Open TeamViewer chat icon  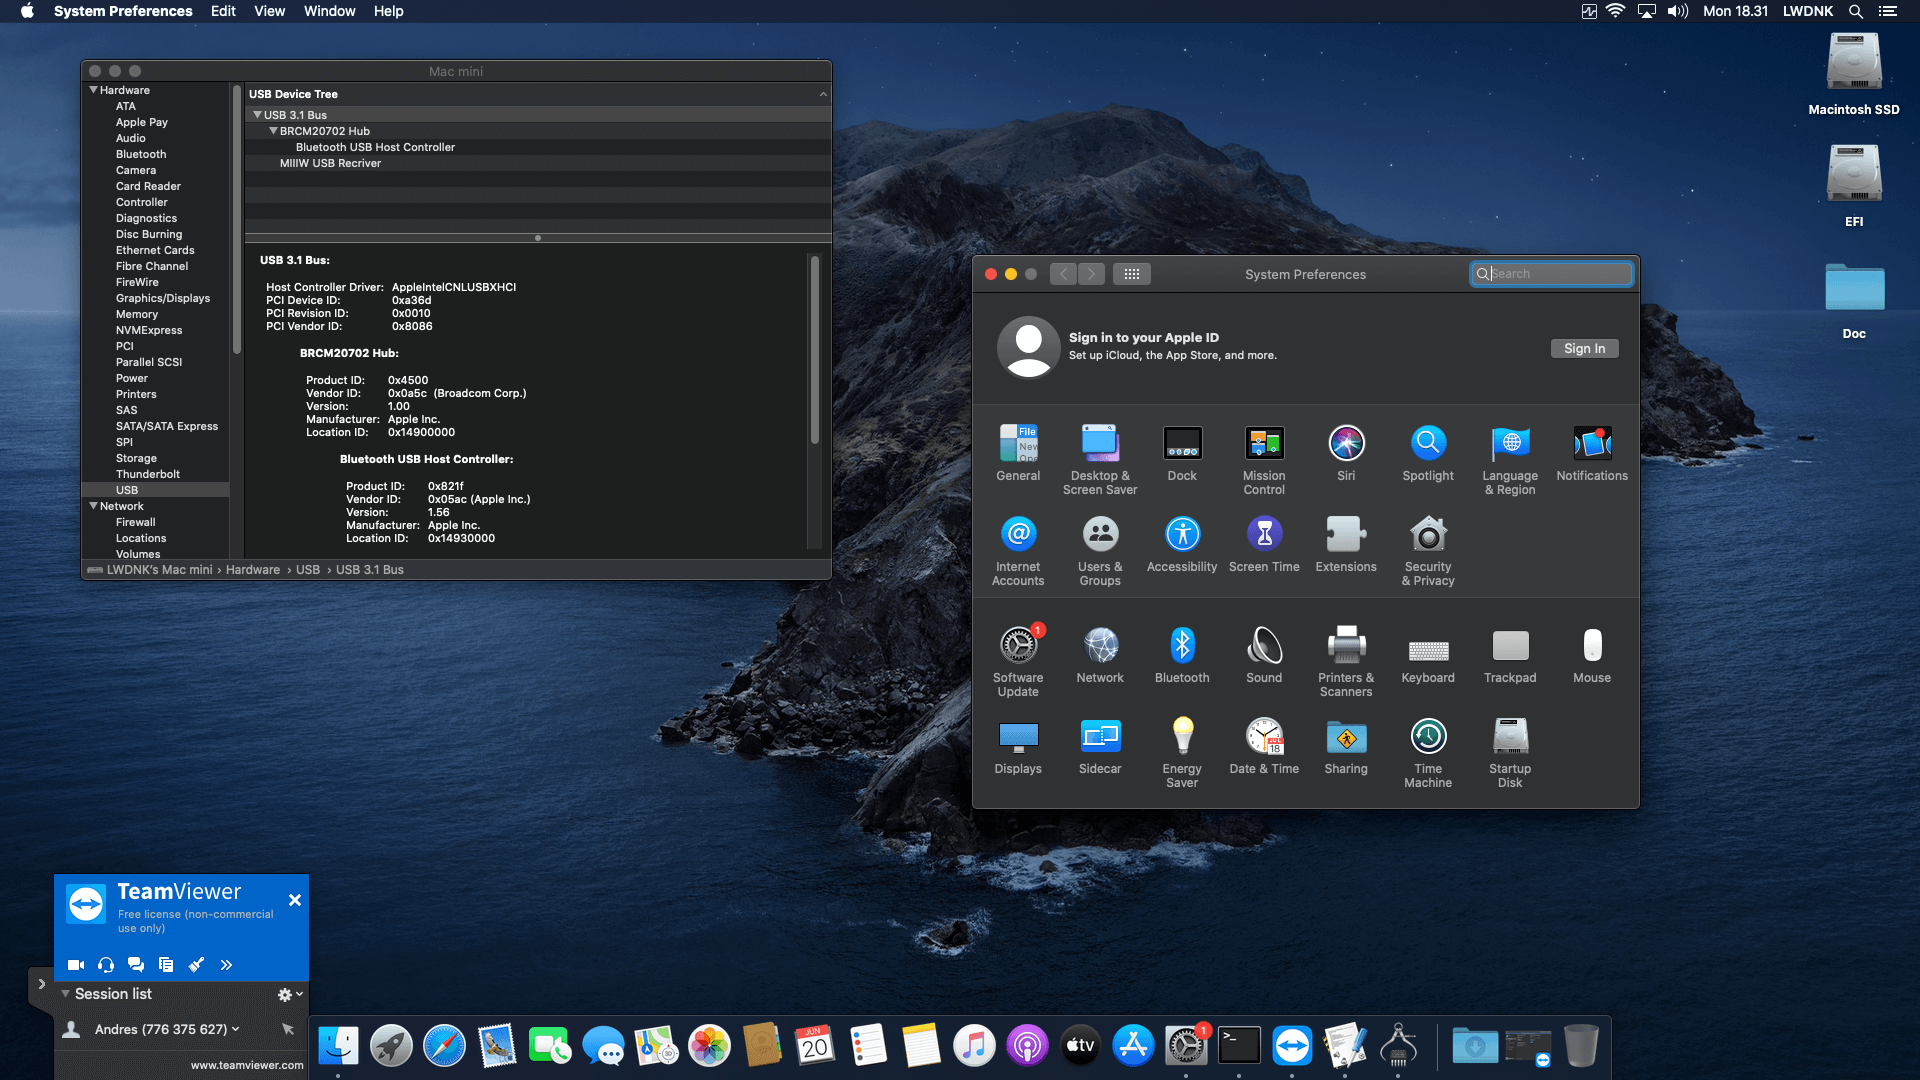click(x=136, y=965)
